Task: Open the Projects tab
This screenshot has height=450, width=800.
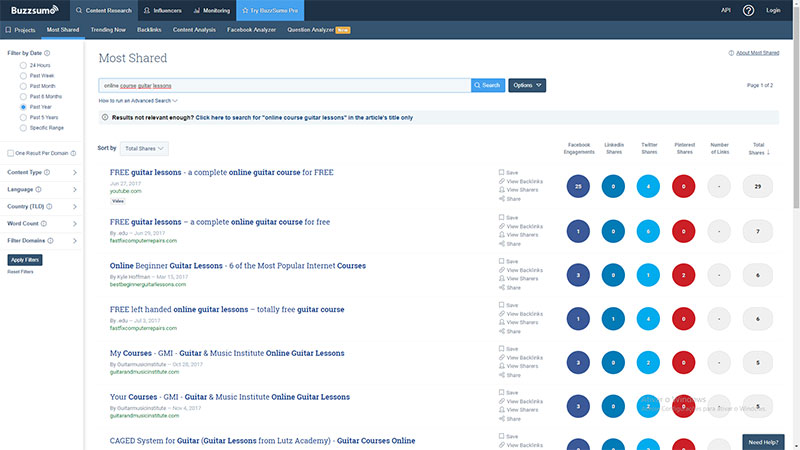Action: pos(20,30)
